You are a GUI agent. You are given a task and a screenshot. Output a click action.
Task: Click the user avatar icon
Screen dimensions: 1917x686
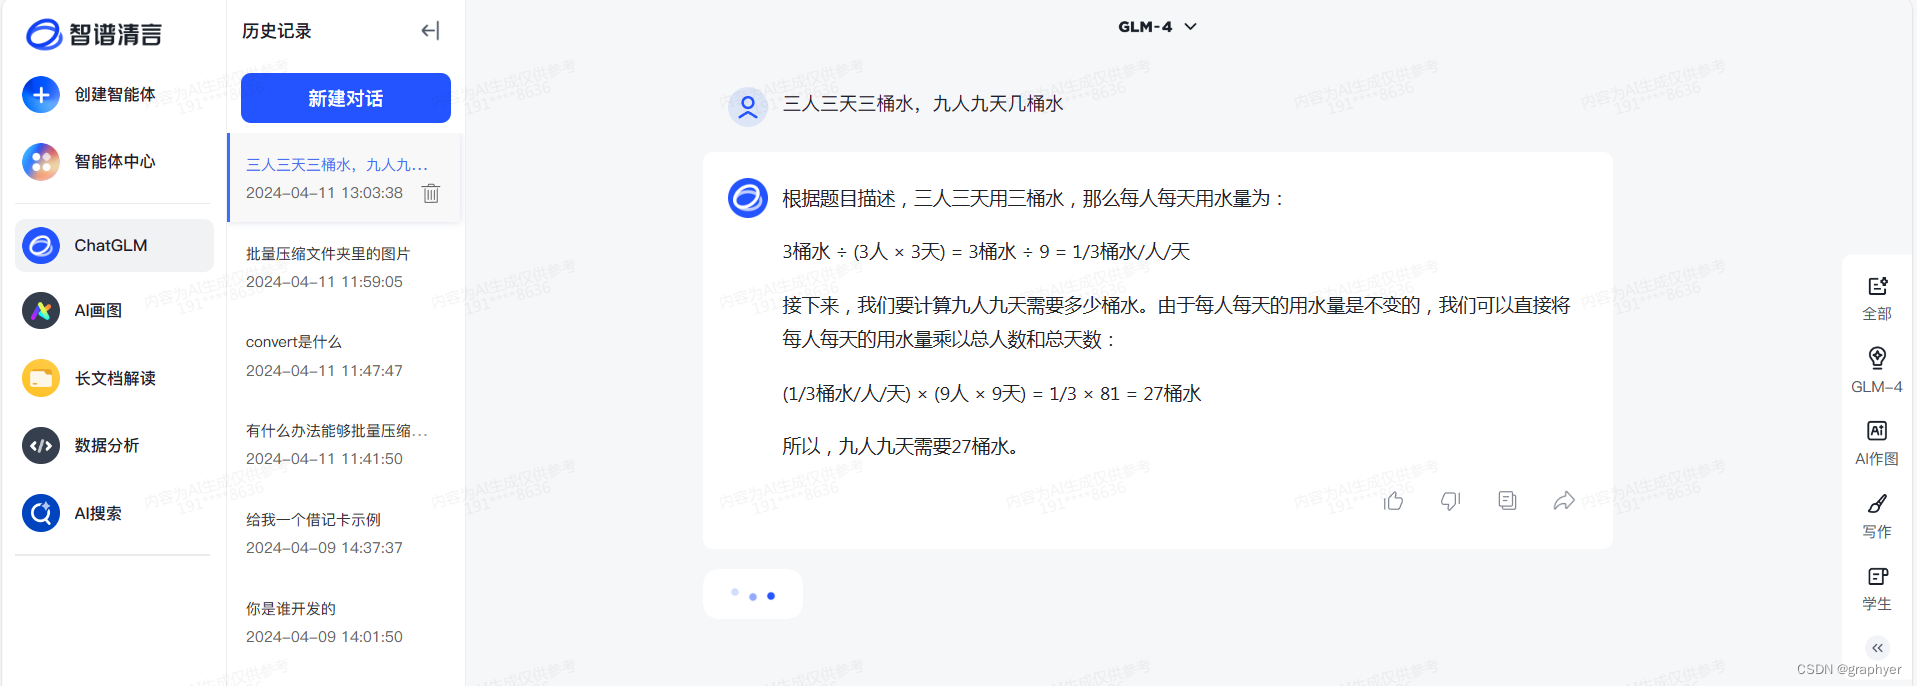tap(747, 107)
